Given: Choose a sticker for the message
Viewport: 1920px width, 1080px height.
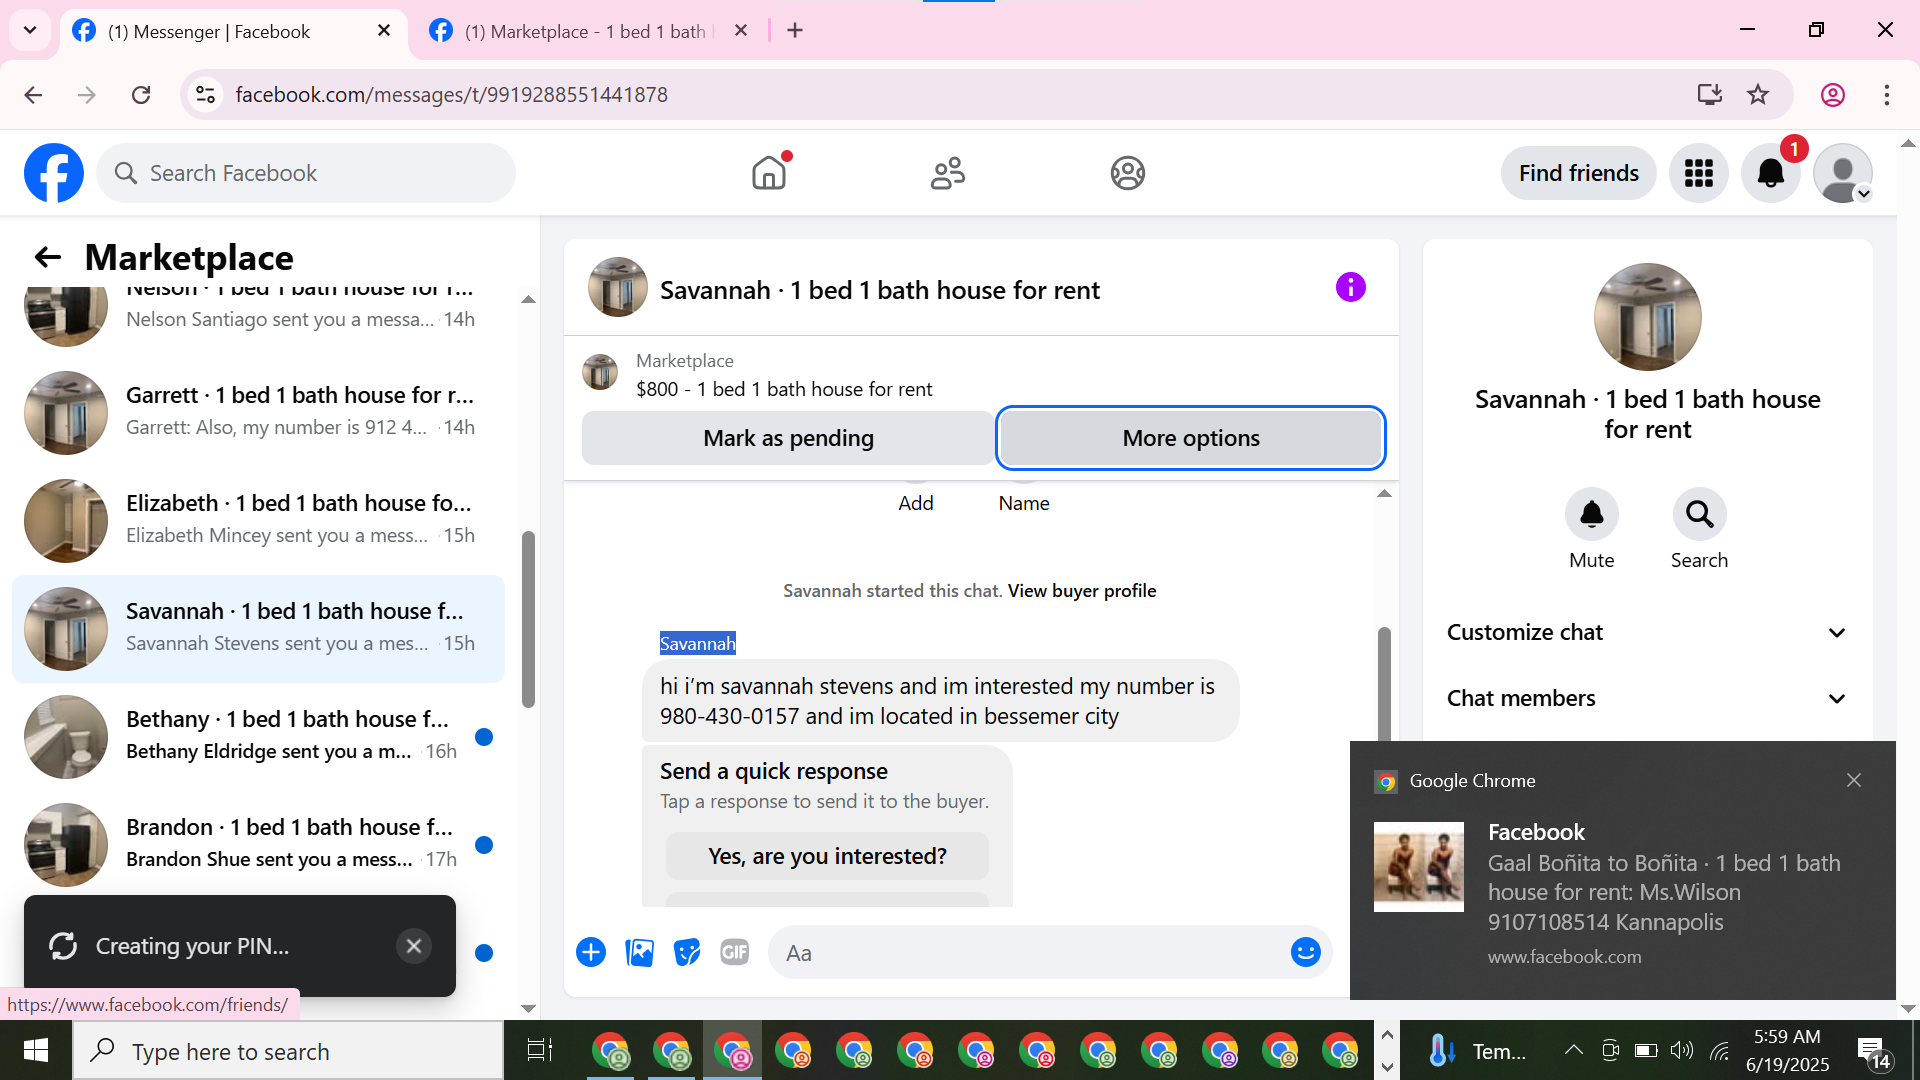Looking at the screenshot, I should pos(687,952).
